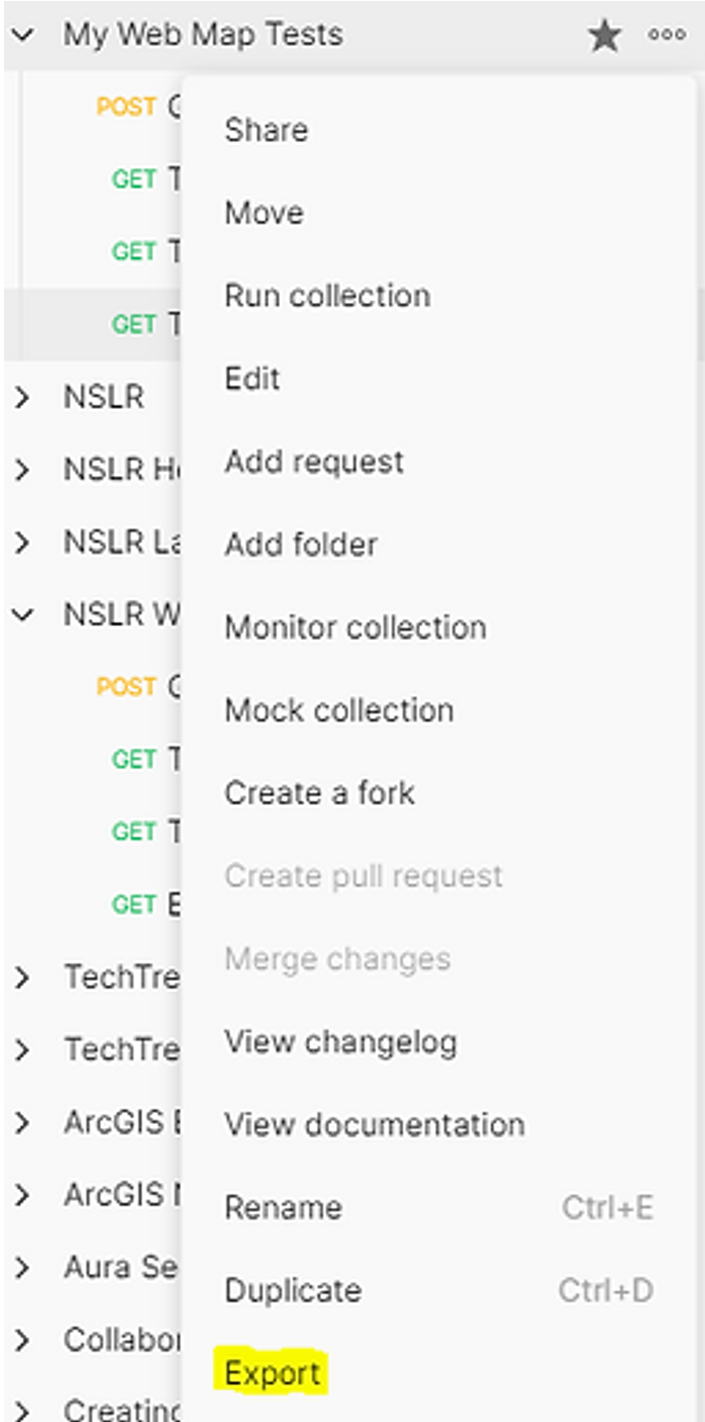
Task: Collapse the My Web Map Tests collection
Action: 22,35
